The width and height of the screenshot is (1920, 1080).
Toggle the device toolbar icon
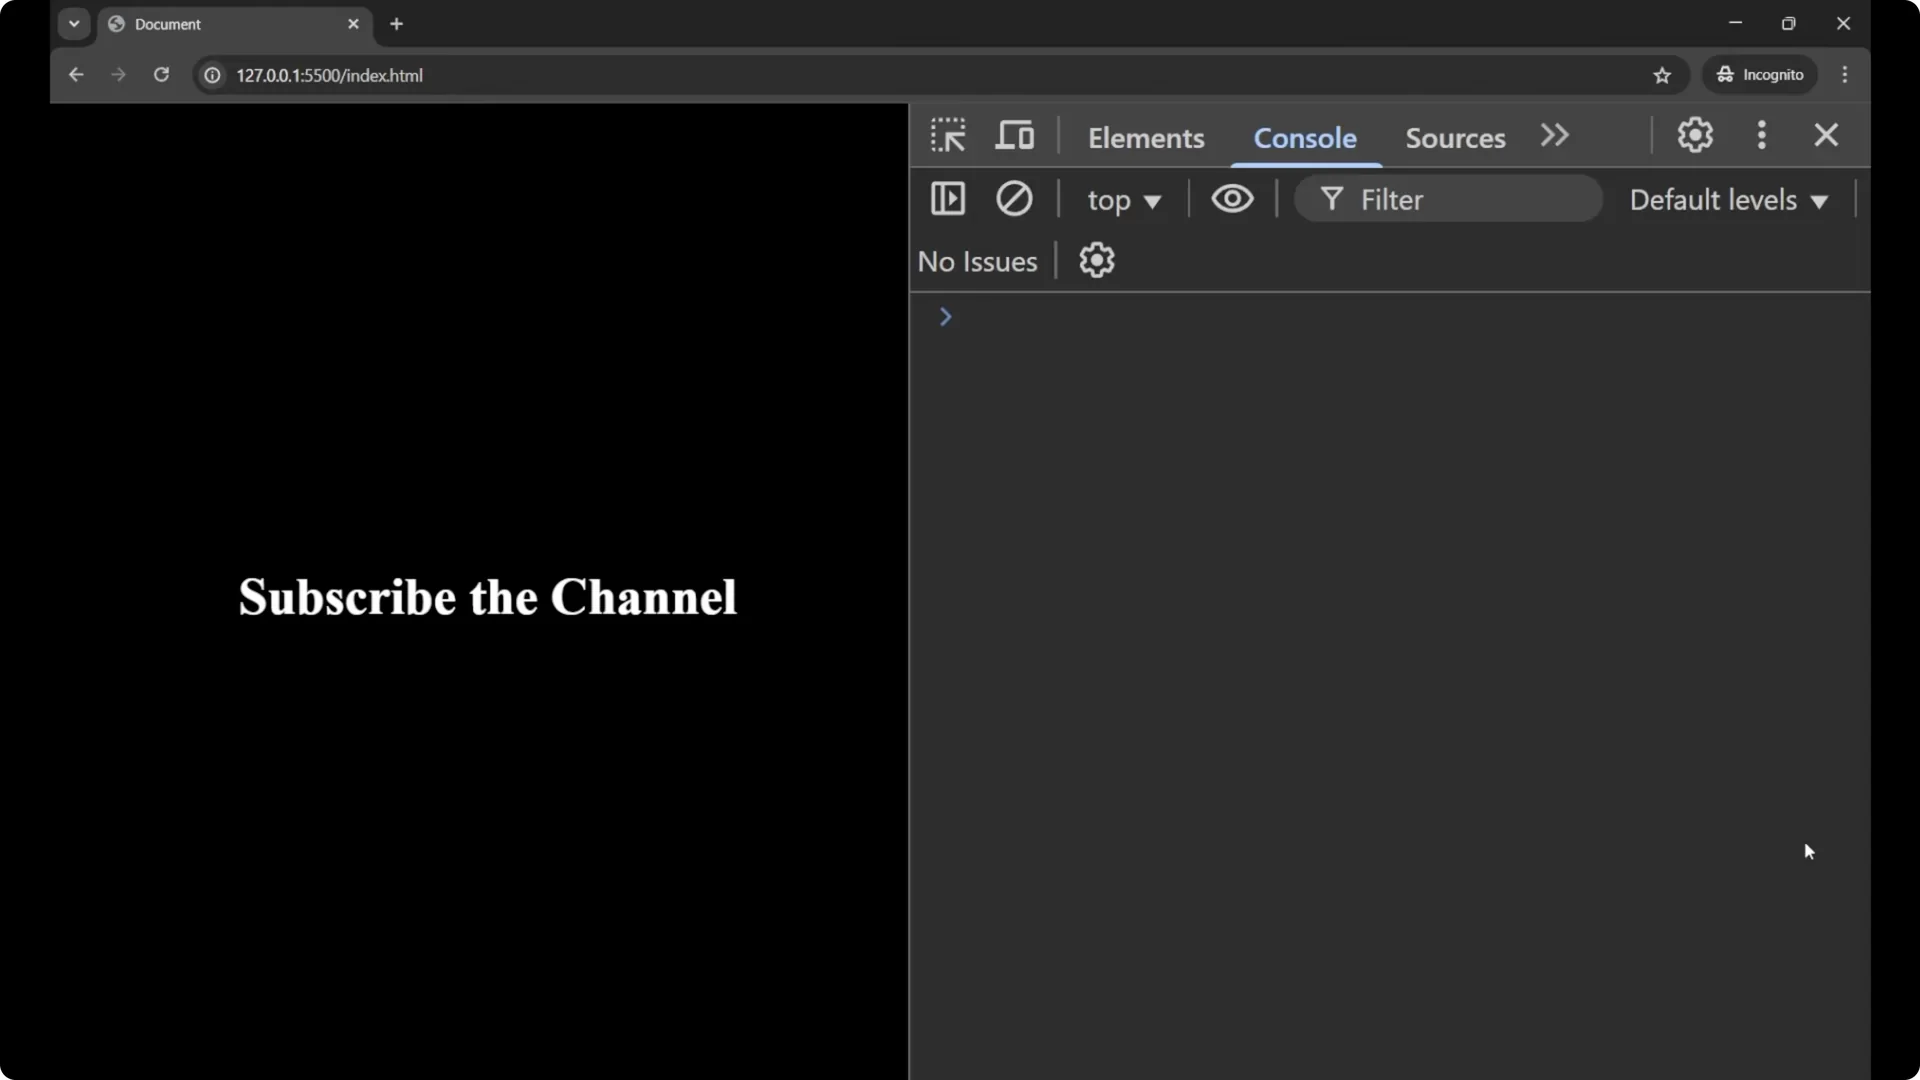pos(1014,135)
